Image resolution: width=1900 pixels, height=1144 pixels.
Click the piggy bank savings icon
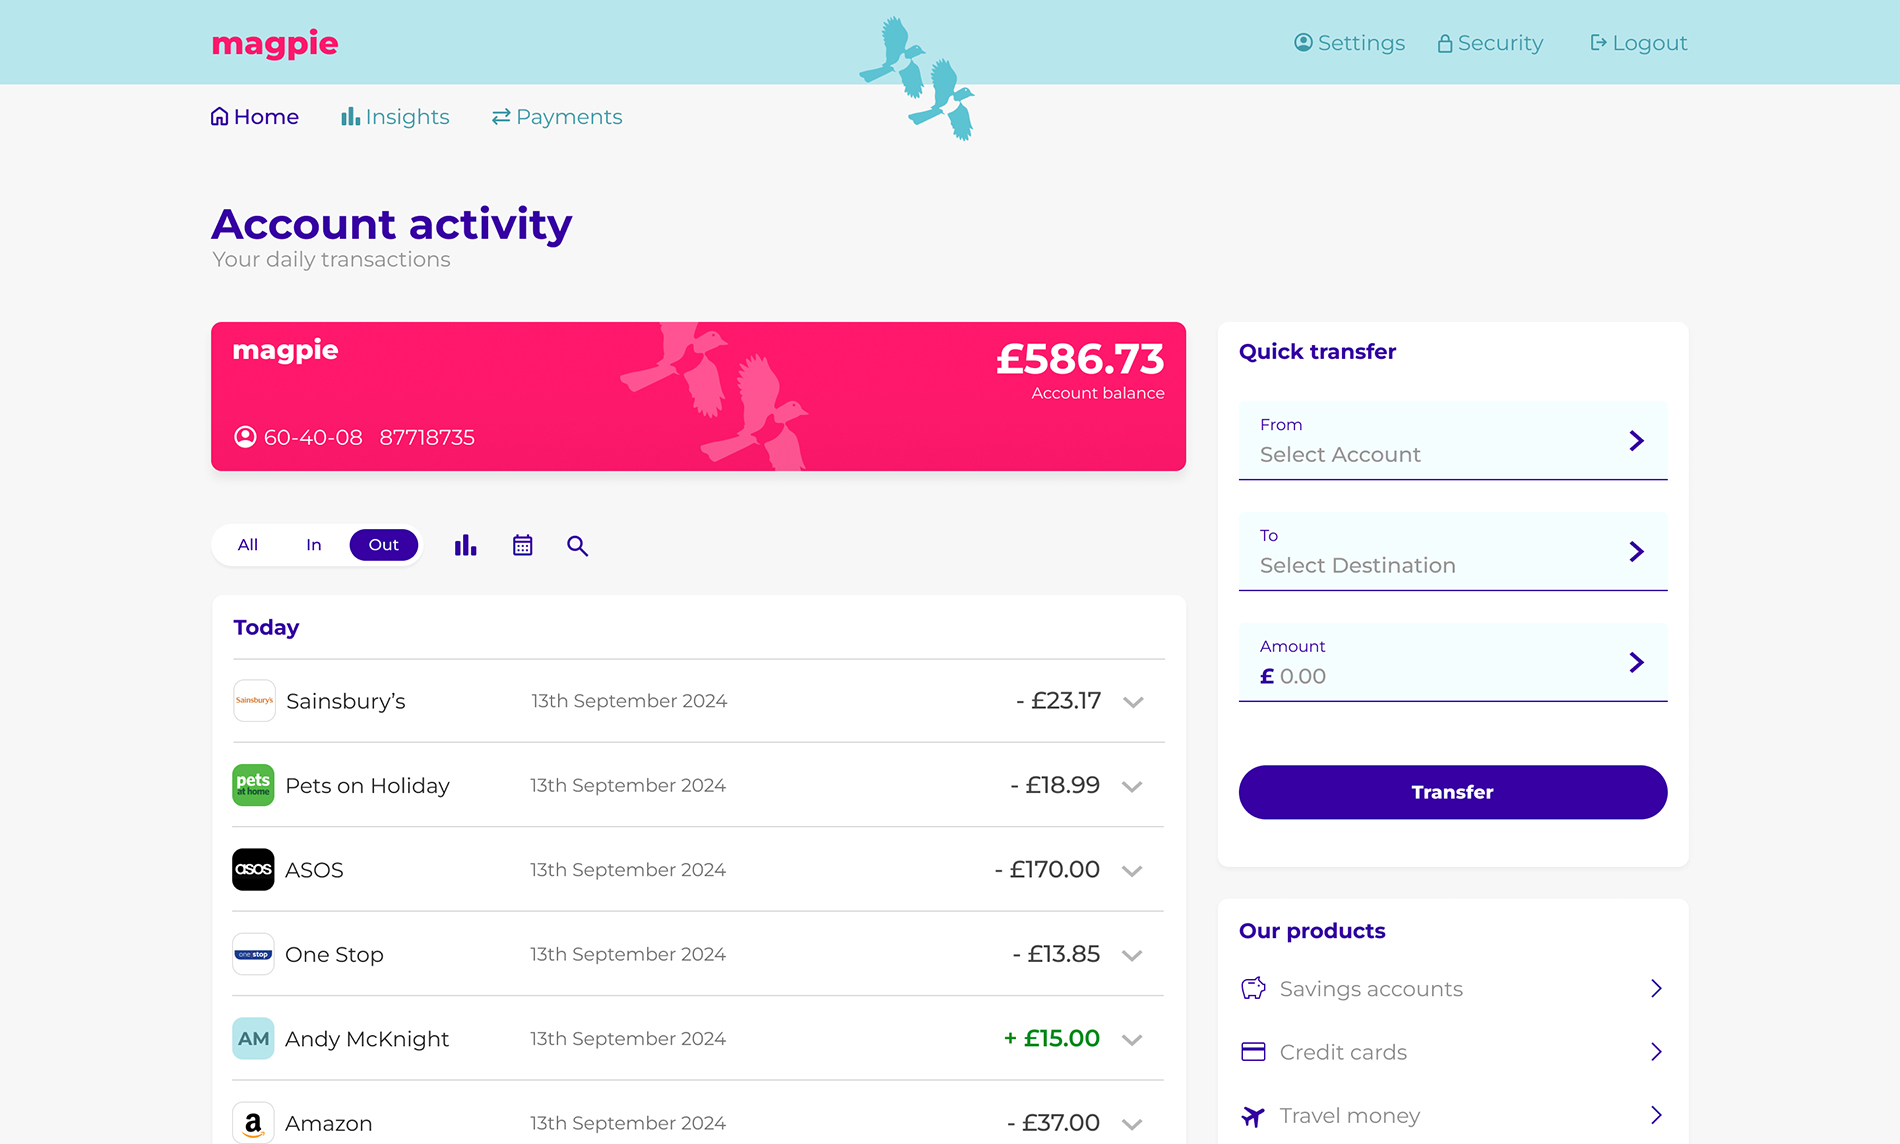pos(1253,988)
